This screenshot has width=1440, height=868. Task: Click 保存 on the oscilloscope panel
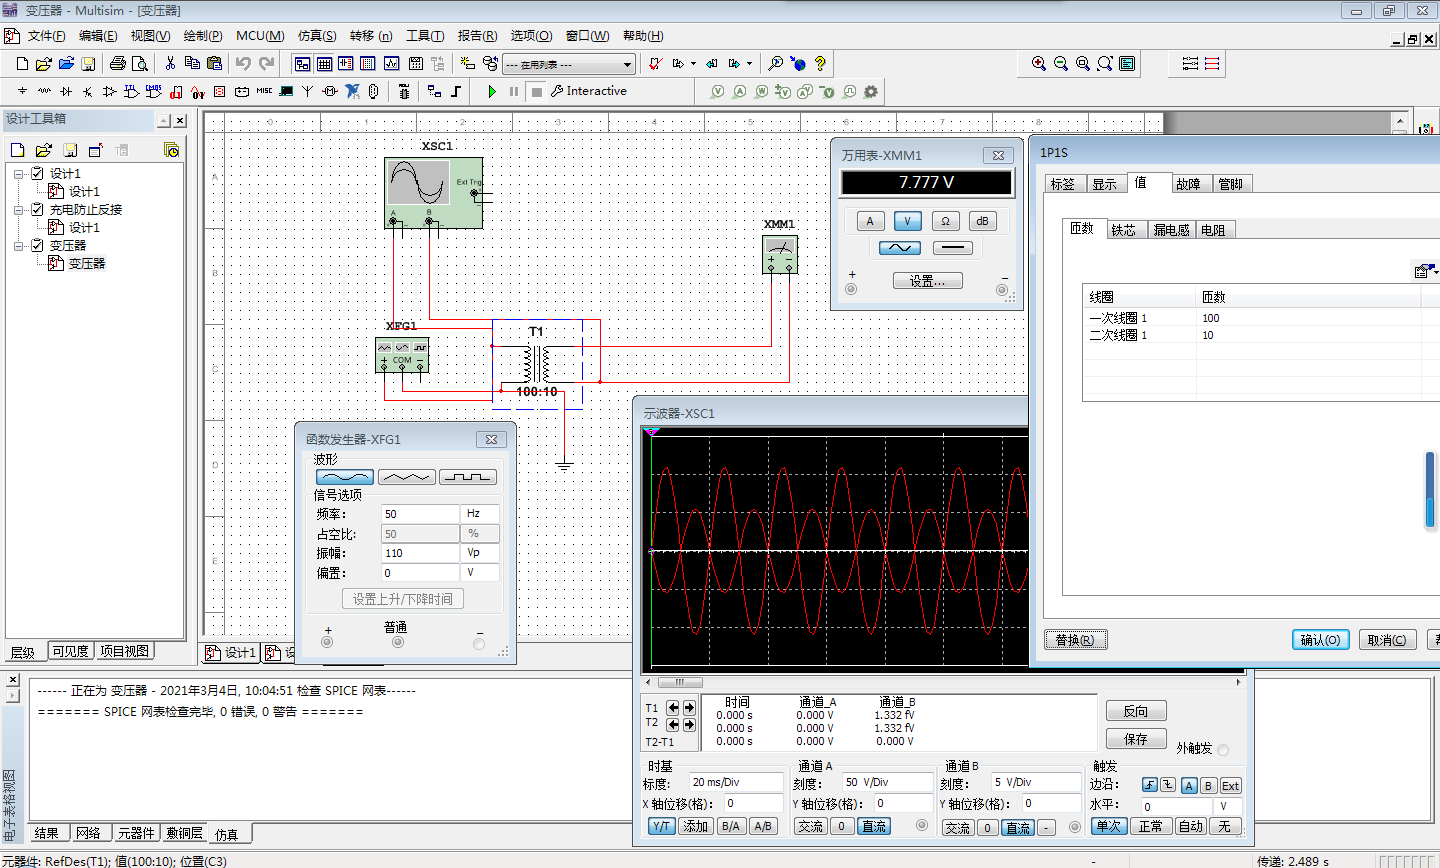click(1136, 740)
